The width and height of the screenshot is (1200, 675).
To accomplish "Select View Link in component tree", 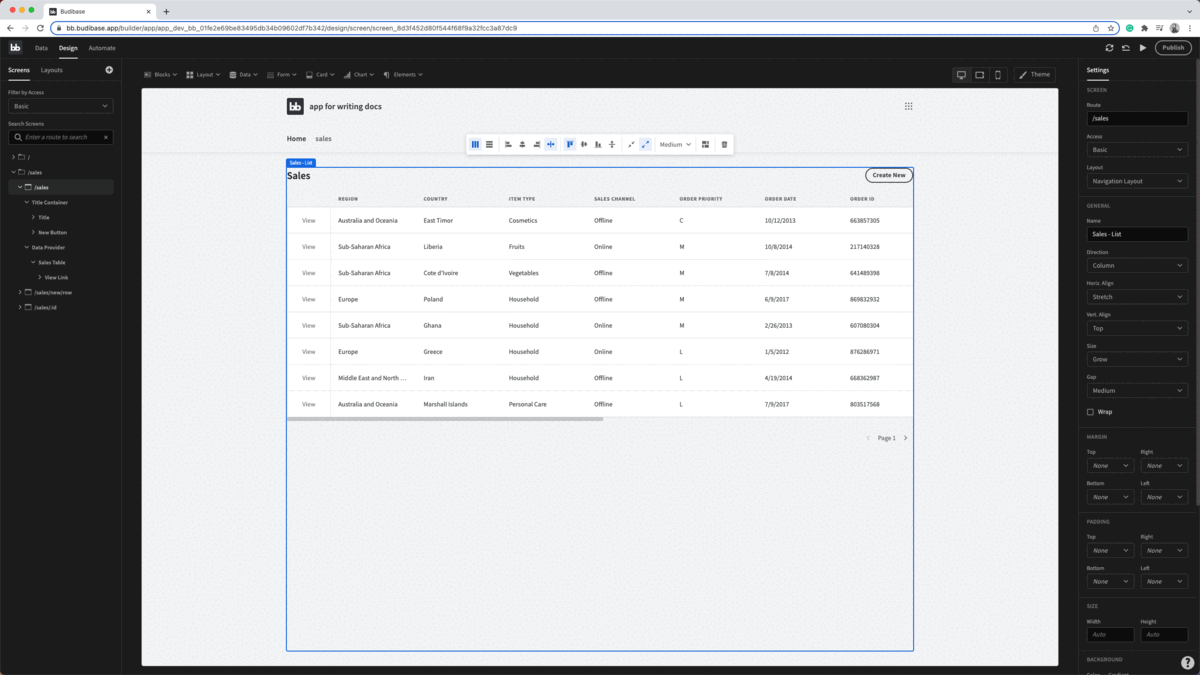I will pyautogui.click(x=56, y=277).
